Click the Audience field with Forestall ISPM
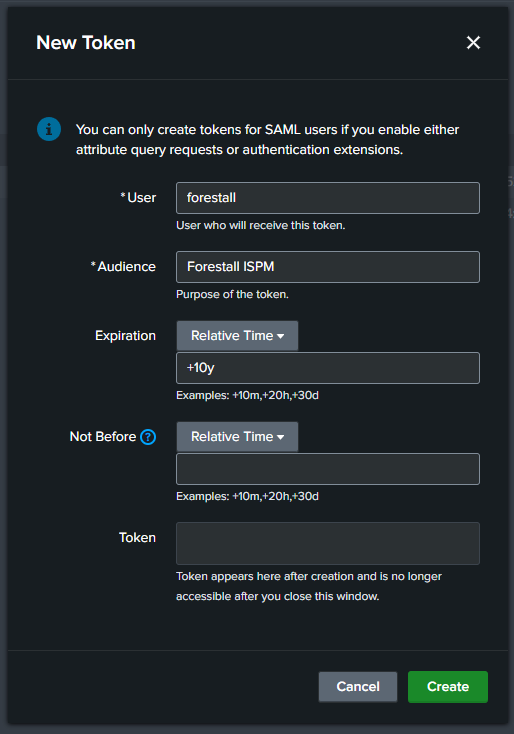Image resolution: width=514 pixels, height=734 pixels. click(x=328, y=267)
